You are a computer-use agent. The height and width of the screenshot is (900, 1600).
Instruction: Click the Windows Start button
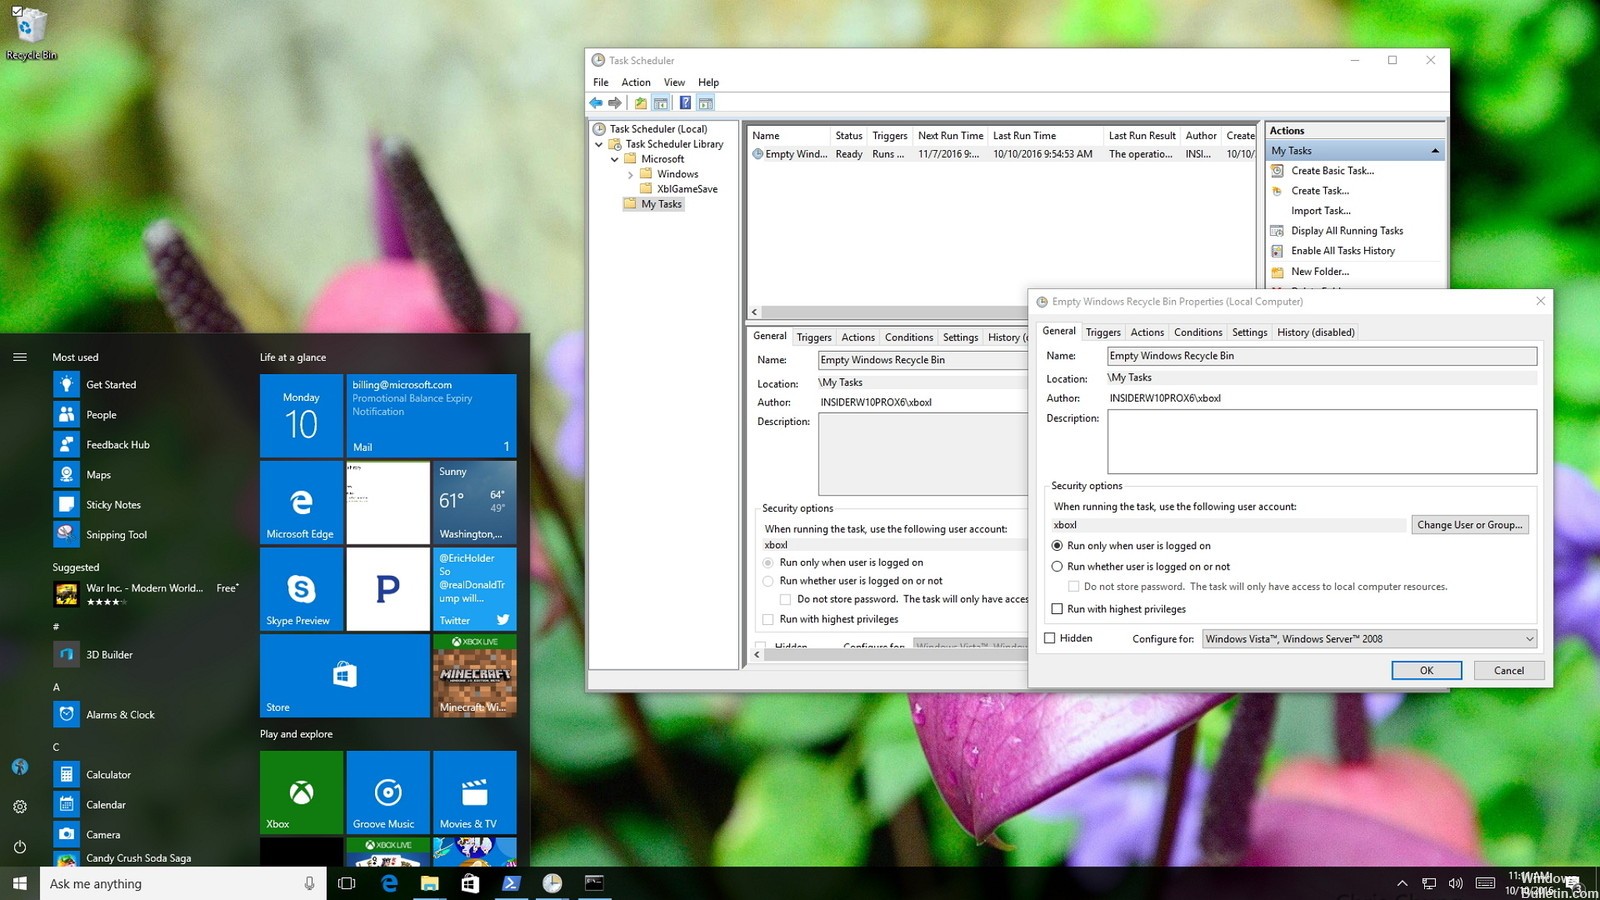20,883
